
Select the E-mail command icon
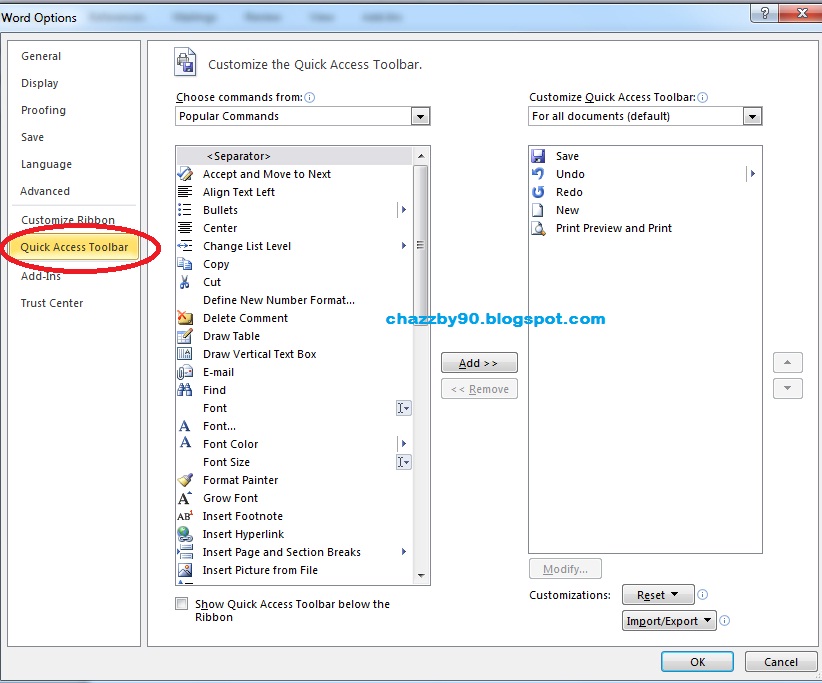(x=184, y=372)
